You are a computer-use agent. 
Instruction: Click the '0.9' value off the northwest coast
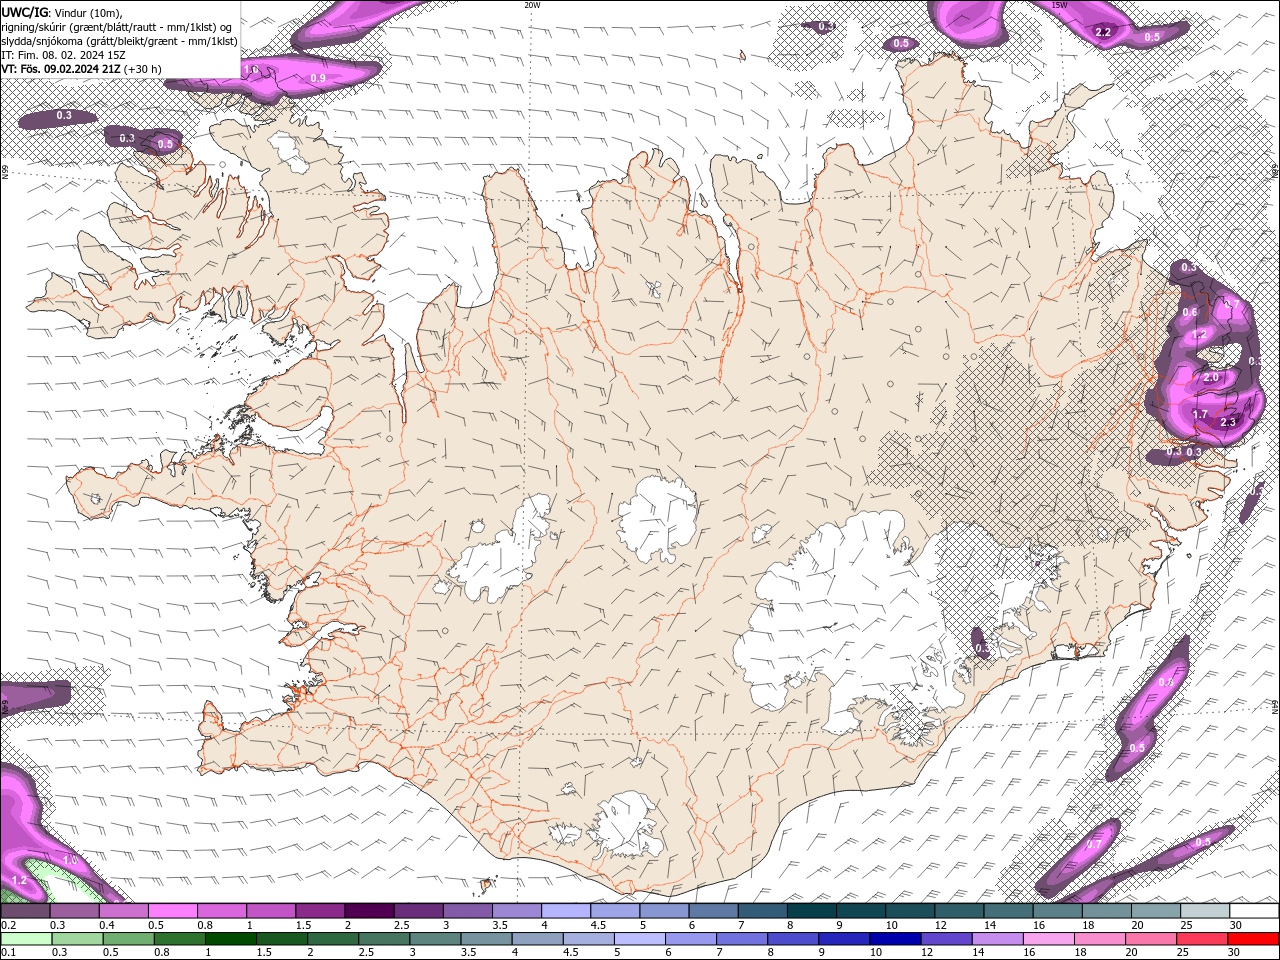tap(318, 78)
